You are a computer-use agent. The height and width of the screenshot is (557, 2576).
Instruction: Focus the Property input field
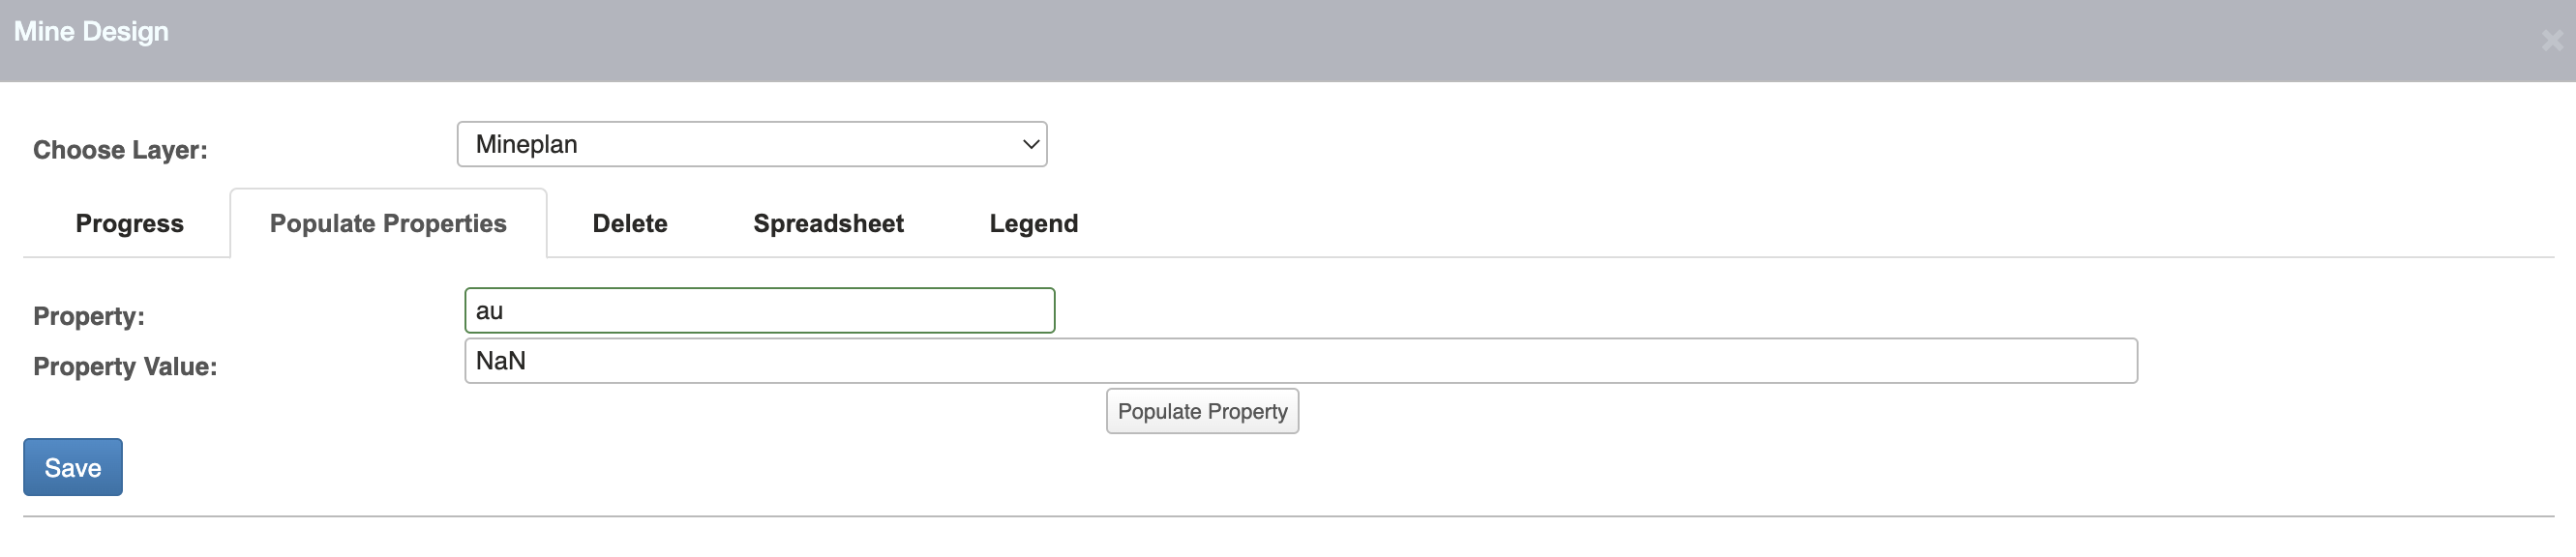pyautogui.click(x=759, y=310)
